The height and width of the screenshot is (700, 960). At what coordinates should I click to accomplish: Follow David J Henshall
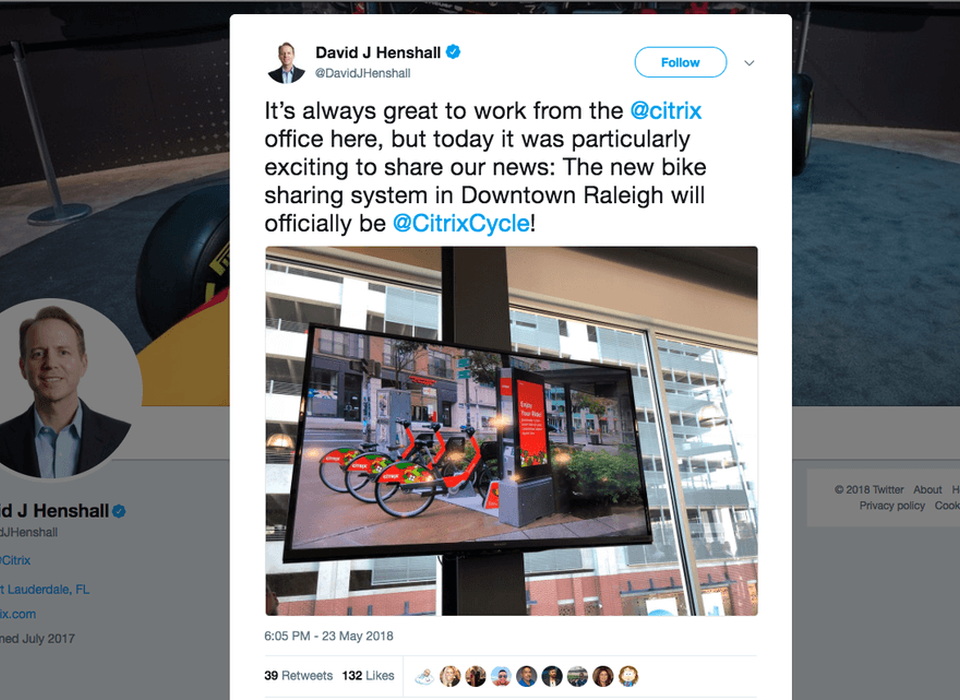tap(680, 62)
